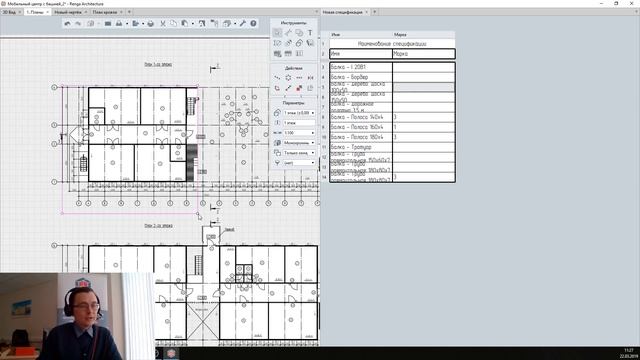
Task: Click the filter funnel icon in Параметры
Action: [x=277, y=163]
